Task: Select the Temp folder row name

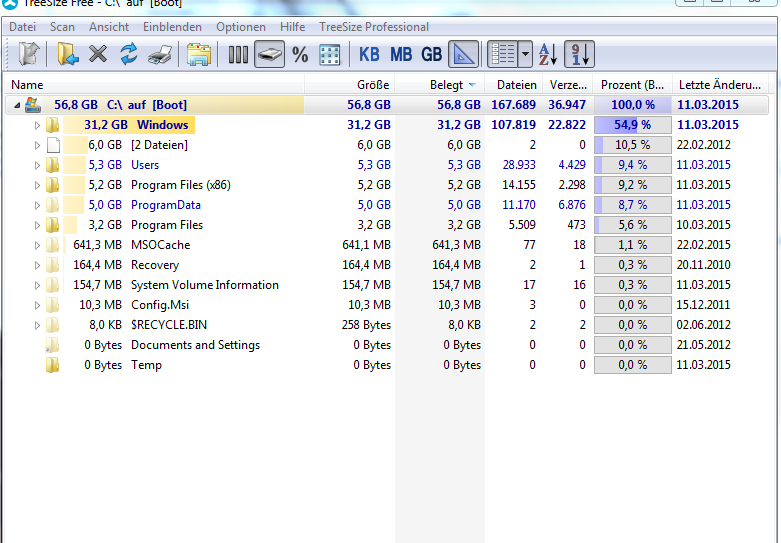Action: tap(146, 365)
